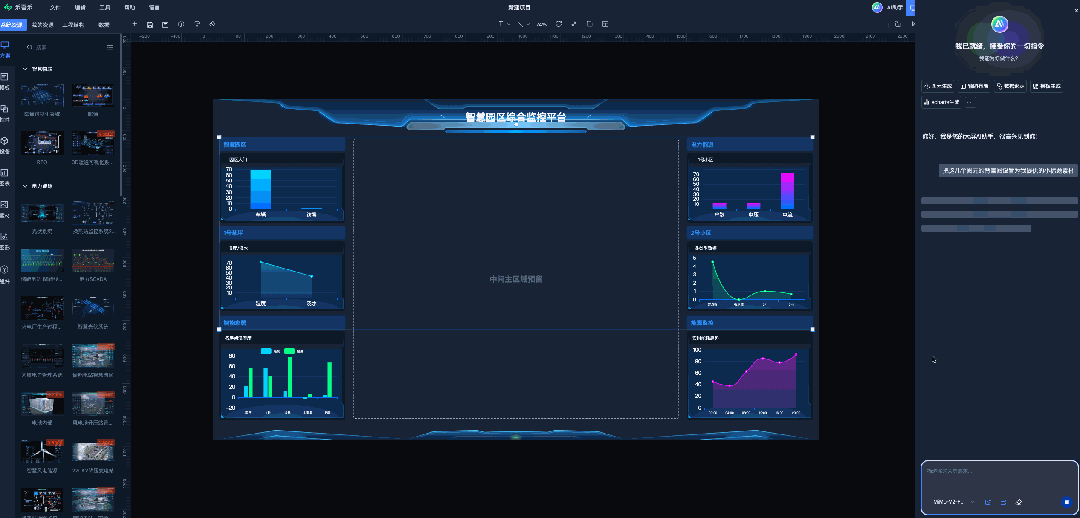This screenshot has height=518, width=1080.
Task: Select the thumbnail labeled RTO
Action: coord(43,143)
